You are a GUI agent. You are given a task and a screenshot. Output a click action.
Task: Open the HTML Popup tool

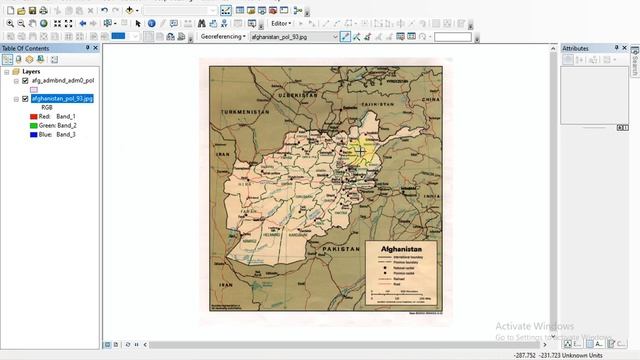(x=174, y=24)
